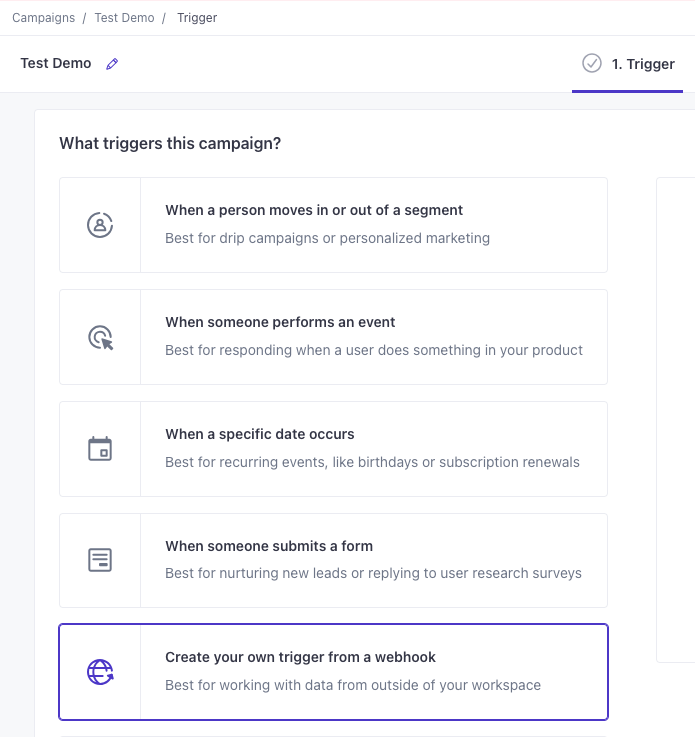
Task: Select 'When a person moves in or out of a segment'
Action: click(x=314, y=210)
